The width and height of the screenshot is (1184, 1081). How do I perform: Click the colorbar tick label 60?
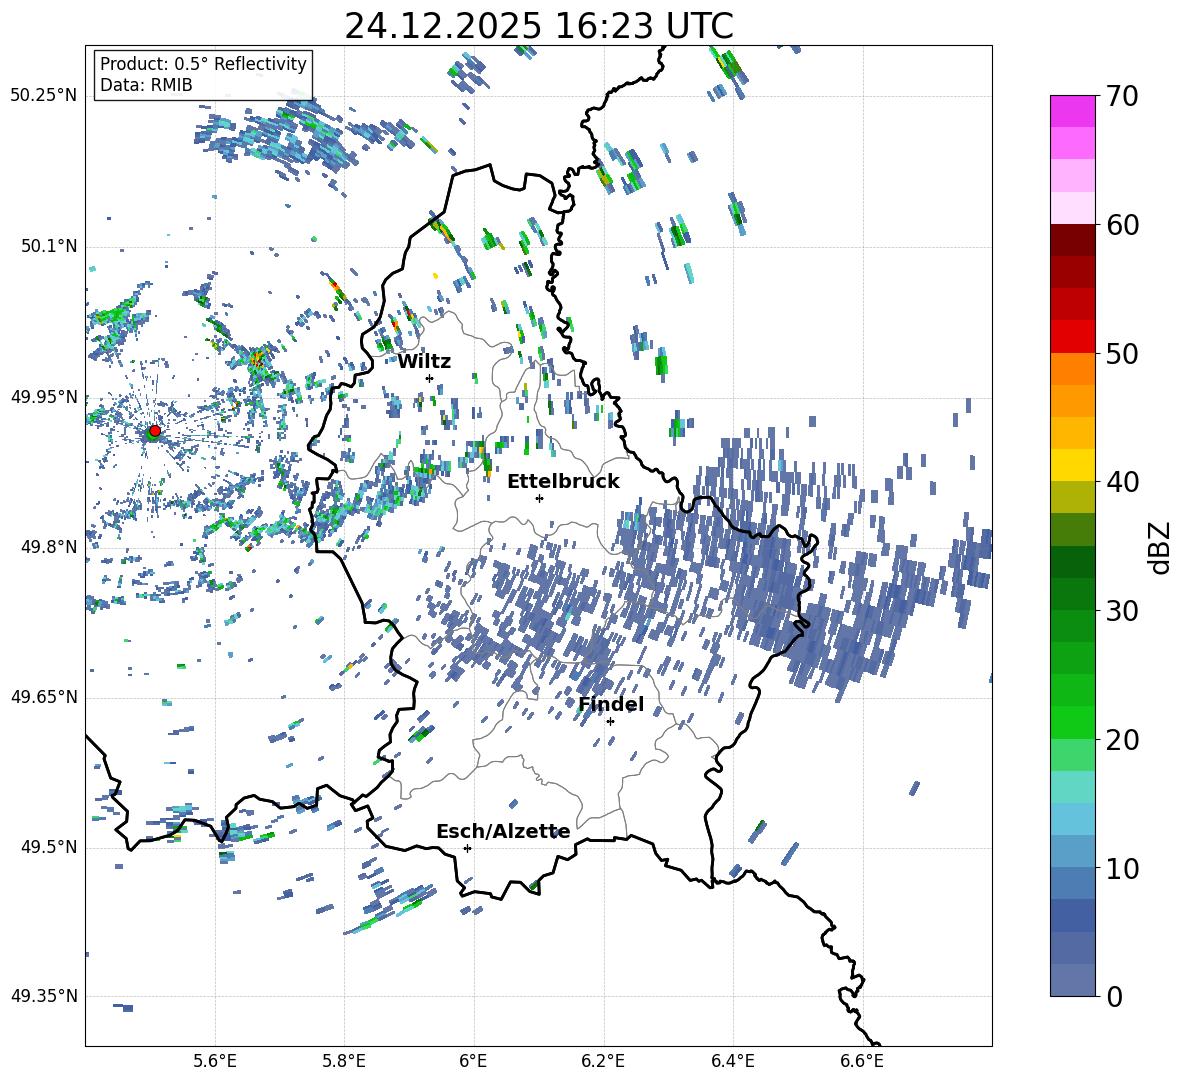pos(1122,225)
